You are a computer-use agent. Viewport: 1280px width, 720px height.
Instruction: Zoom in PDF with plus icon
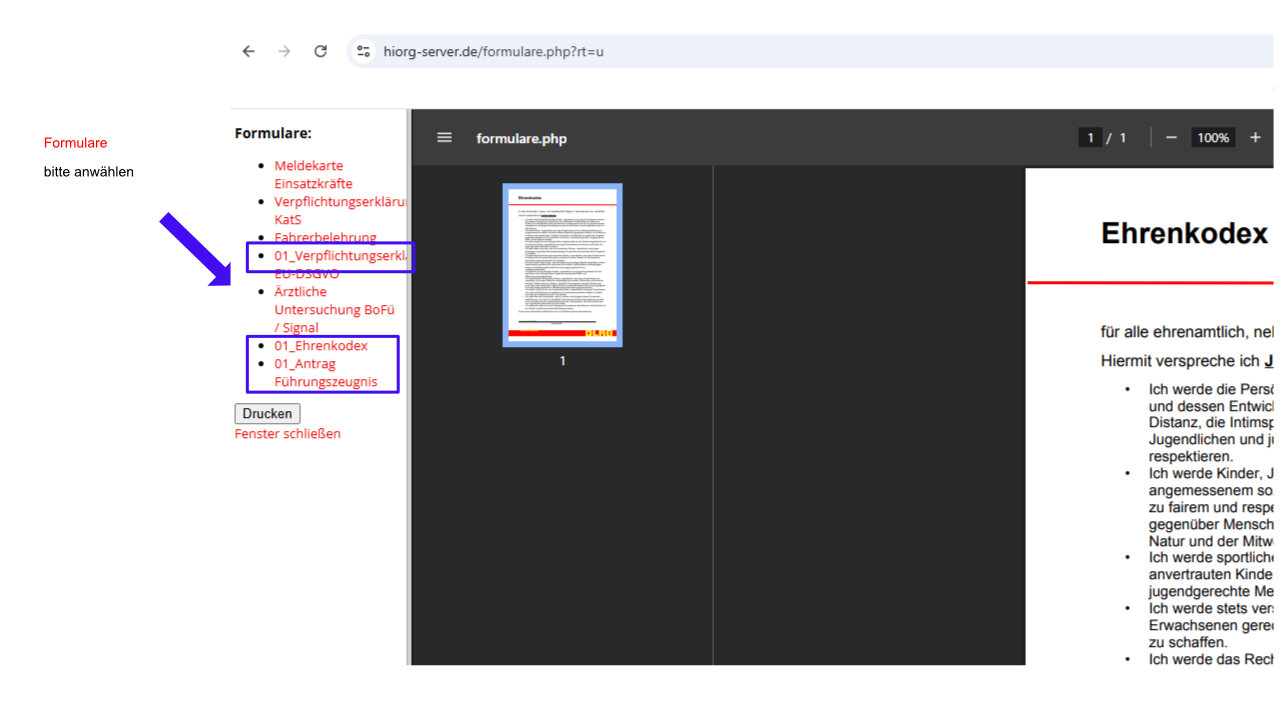coord(1255,138)
